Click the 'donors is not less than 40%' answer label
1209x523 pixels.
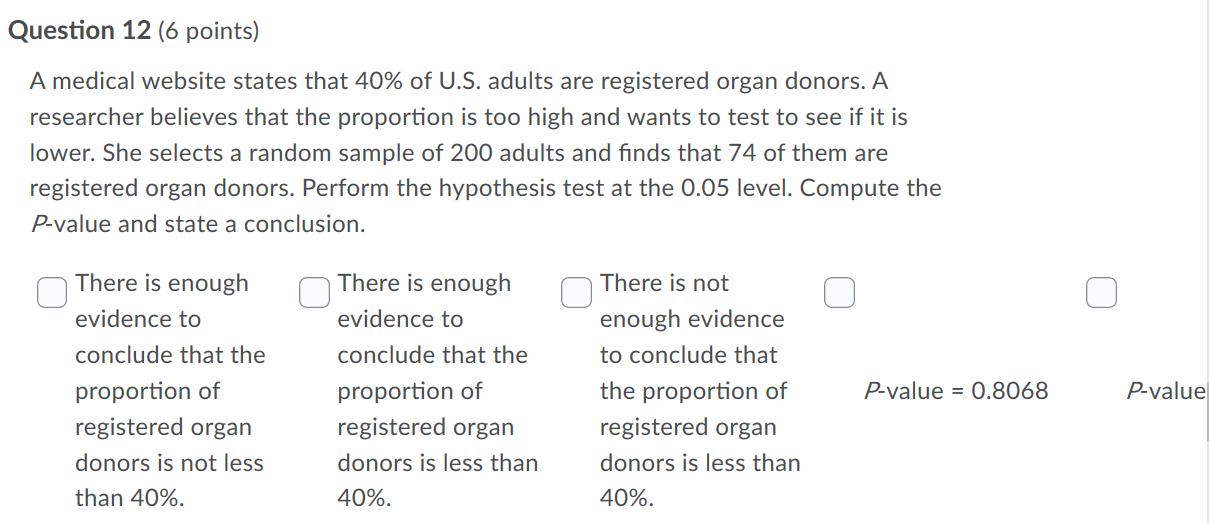171,391
